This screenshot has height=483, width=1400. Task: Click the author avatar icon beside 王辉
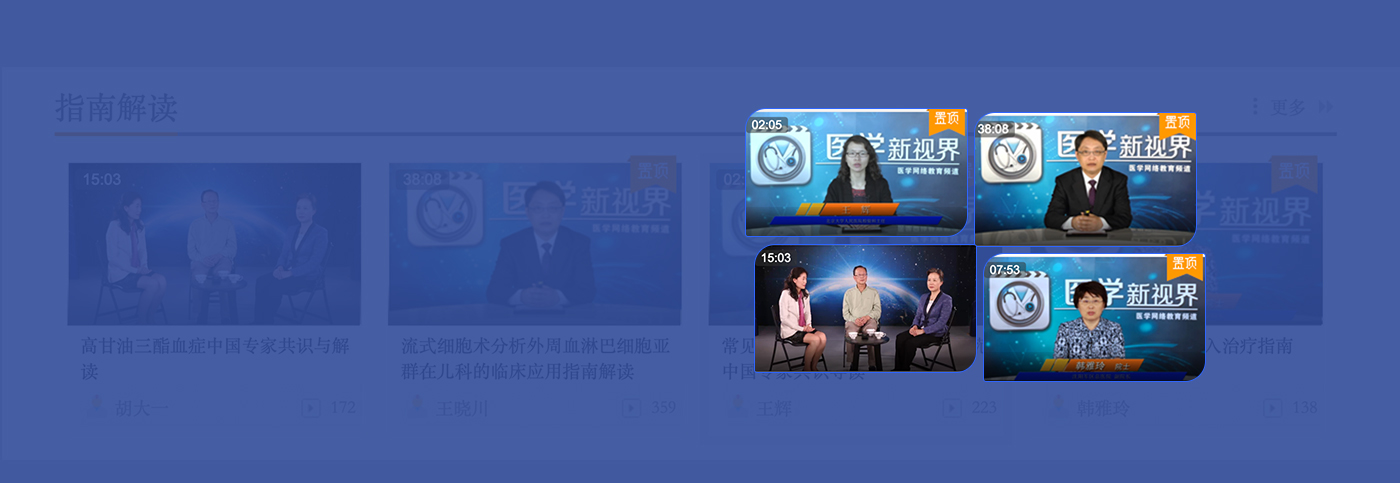pos(738,407)
